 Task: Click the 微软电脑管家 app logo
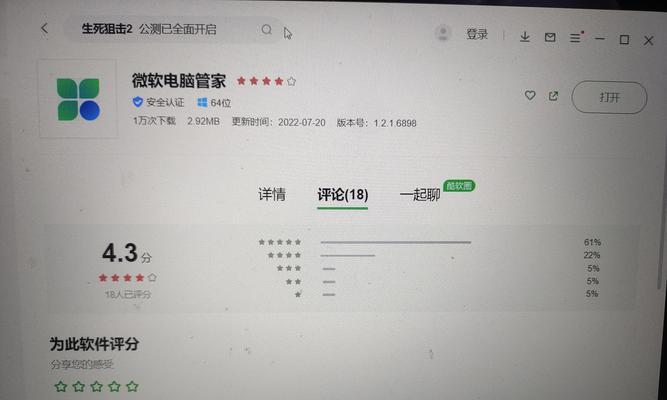[78, 99]
